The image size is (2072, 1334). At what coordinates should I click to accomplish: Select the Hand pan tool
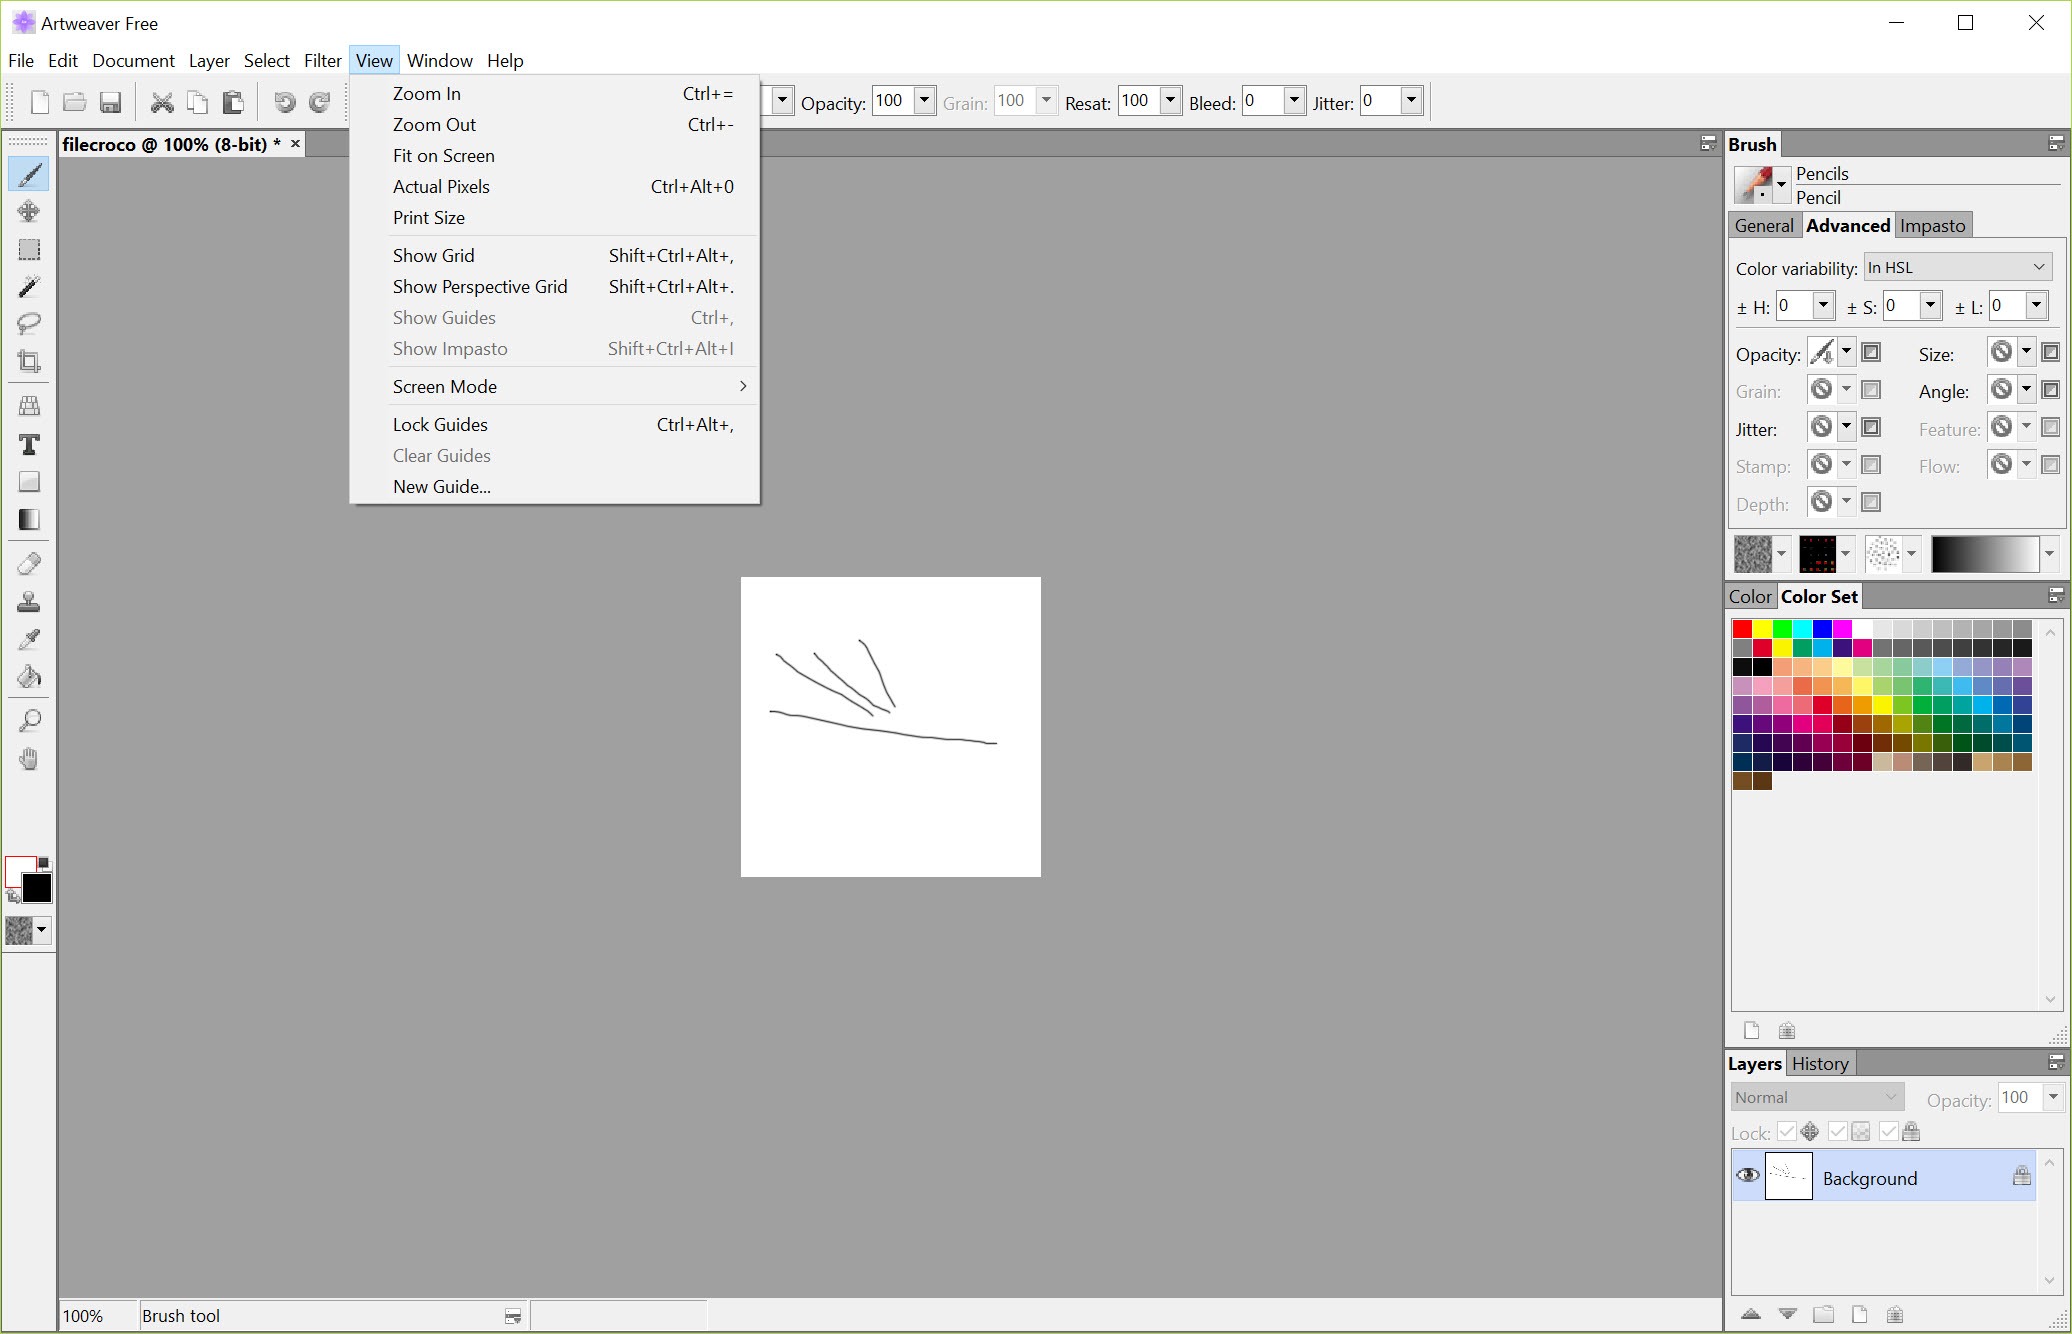29,759
